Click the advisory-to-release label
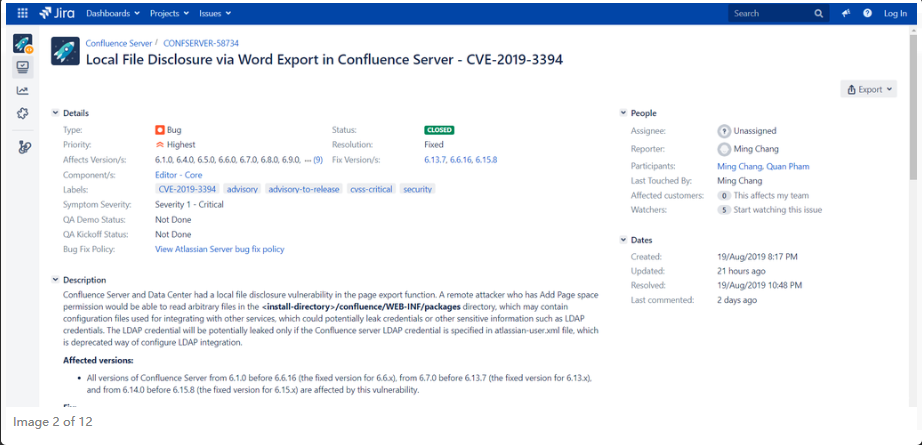The image size is (922, 445). coord(304,189)
